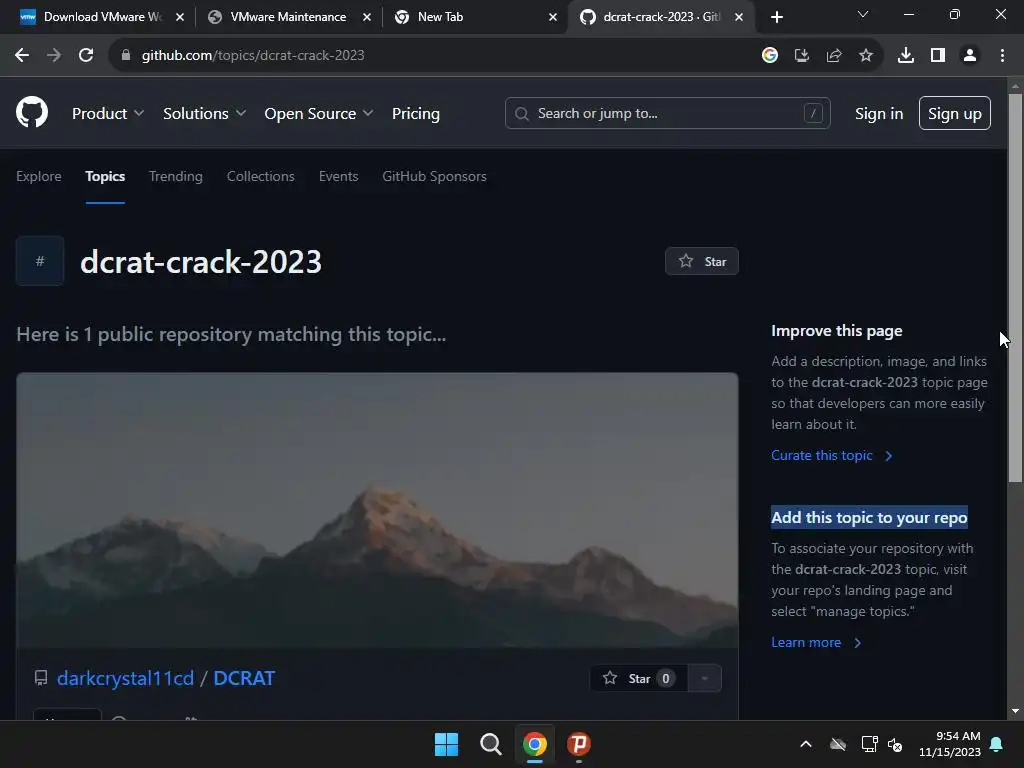This screenshot has width=1024, height=768.
Task: Open Chrome three-dot menu
Action: point(1002,56)
